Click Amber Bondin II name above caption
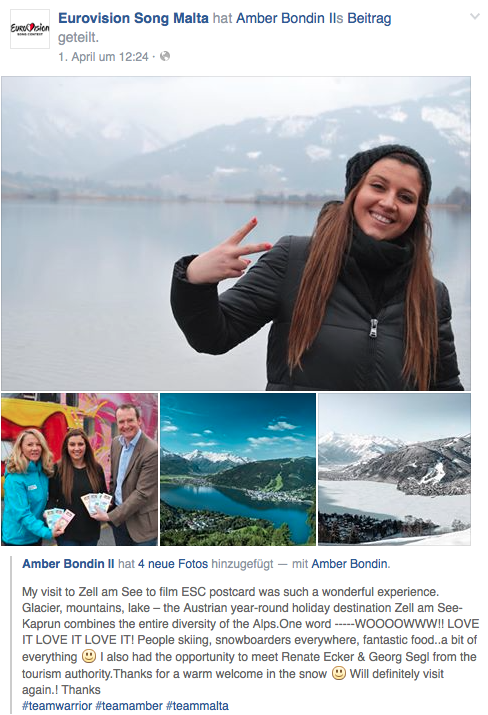This screenshot has height=715, width=488. coord(68,564)
